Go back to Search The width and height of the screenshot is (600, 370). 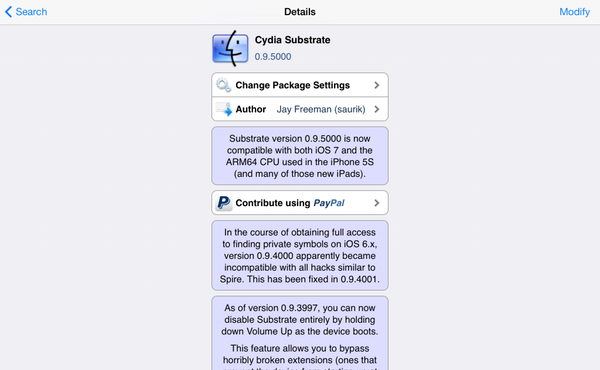click(26, 12)
